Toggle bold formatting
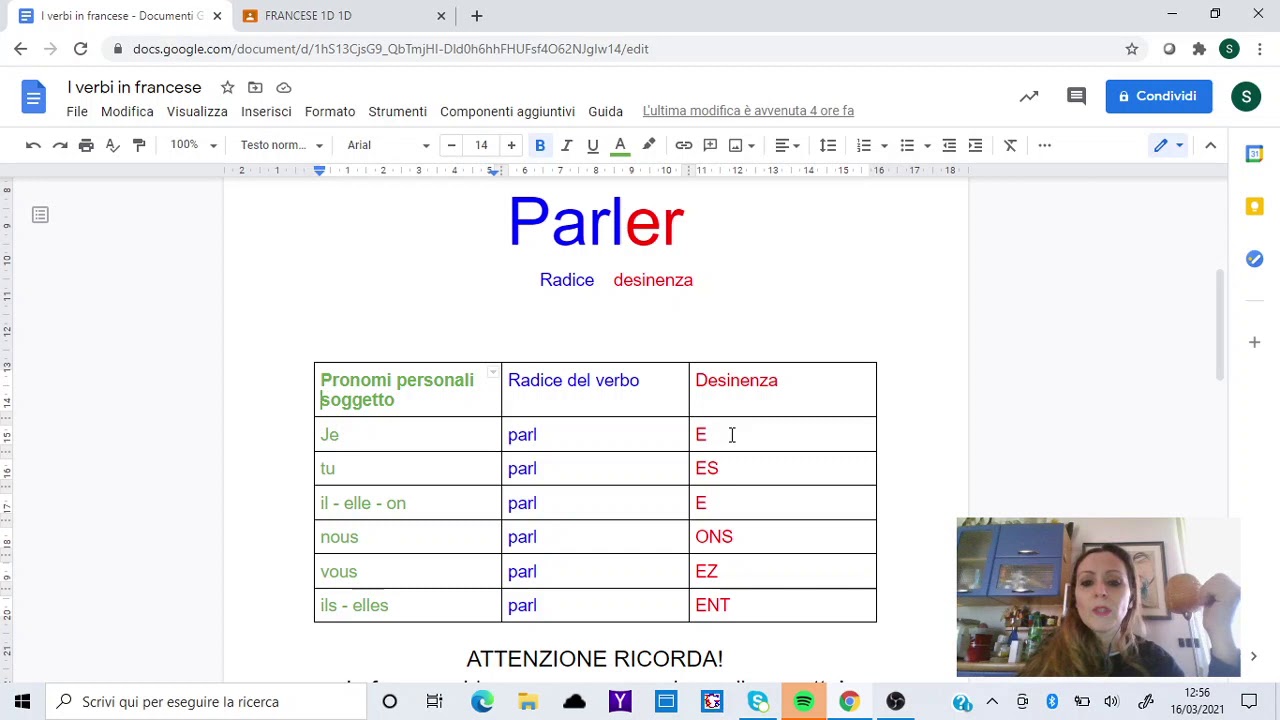Screen dimensions: 1280x720 [540, 145]
